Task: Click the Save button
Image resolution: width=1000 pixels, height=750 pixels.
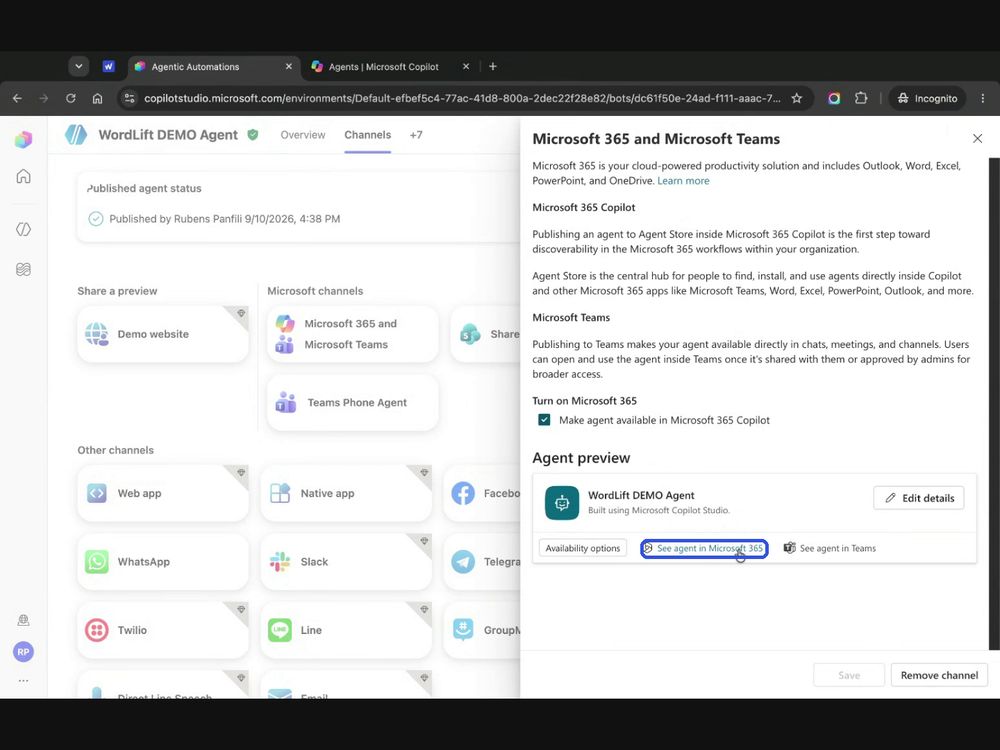Action: point(848,675)
